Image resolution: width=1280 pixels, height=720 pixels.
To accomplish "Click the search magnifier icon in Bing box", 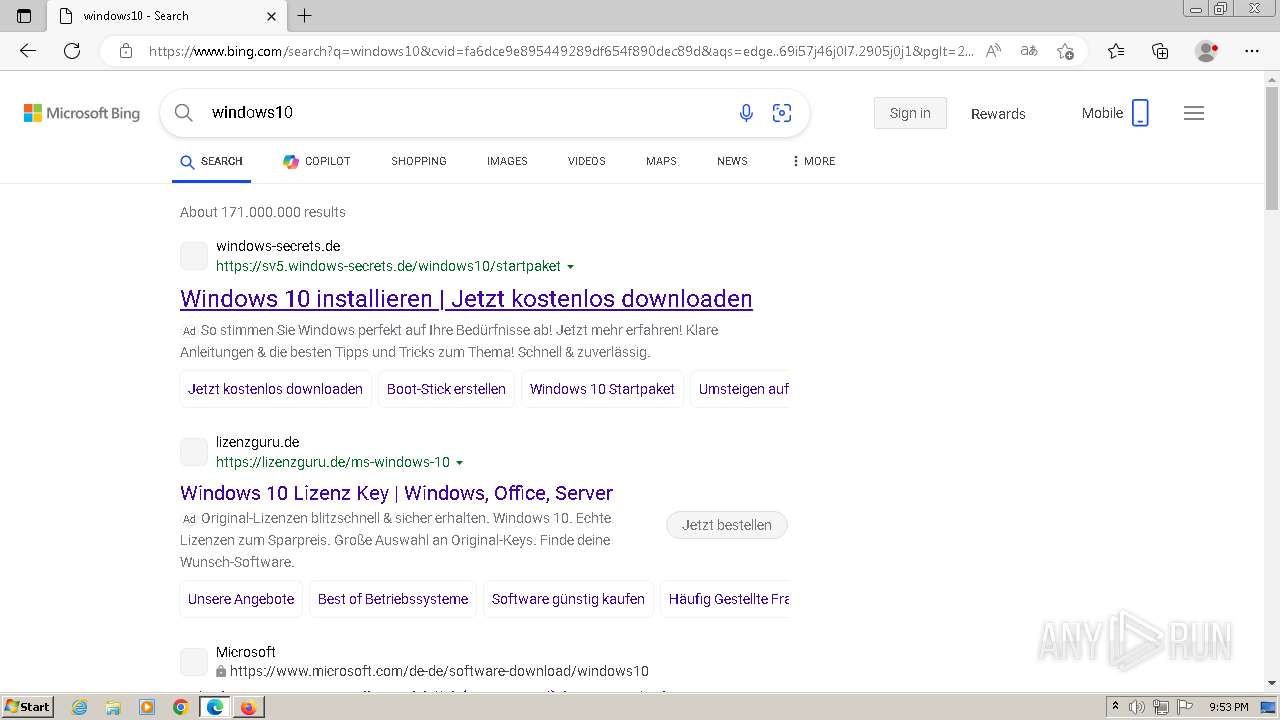I will (184, 113).
